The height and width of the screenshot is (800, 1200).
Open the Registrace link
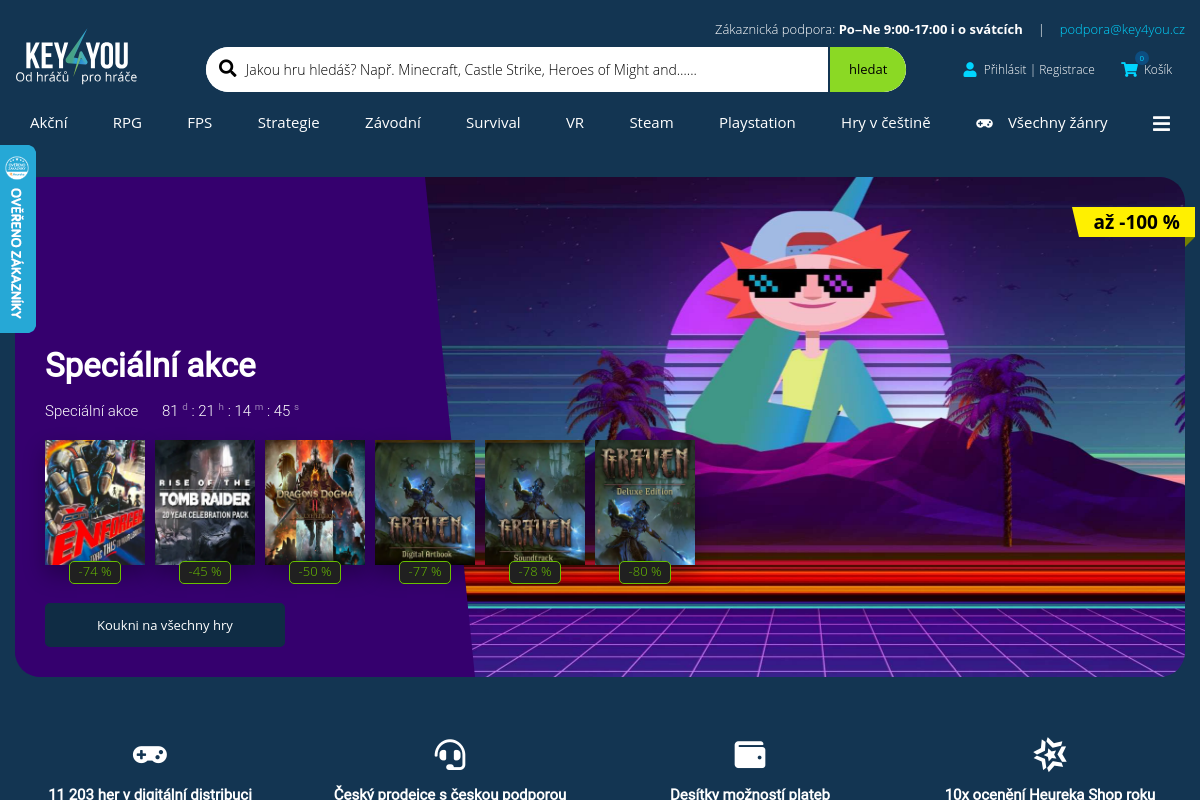coord(1067,70)
